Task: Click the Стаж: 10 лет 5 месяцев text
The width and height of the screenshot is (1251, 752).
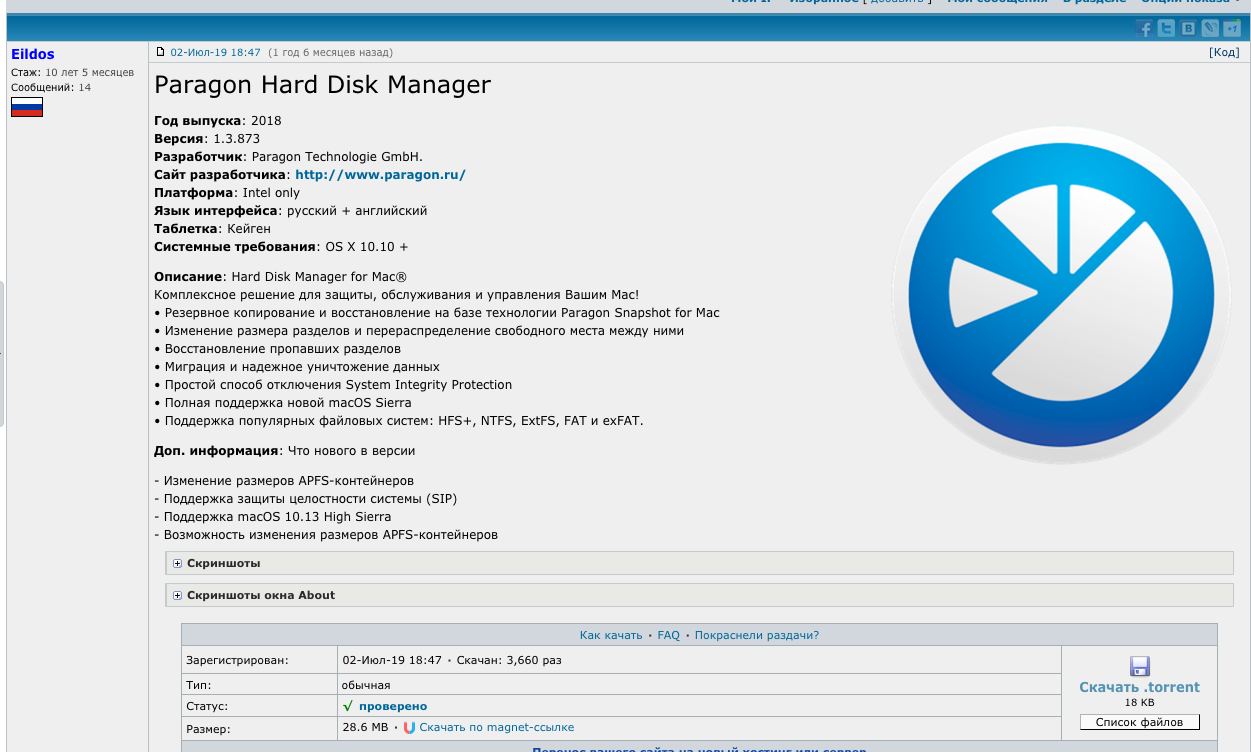Action: pos(72,72)
